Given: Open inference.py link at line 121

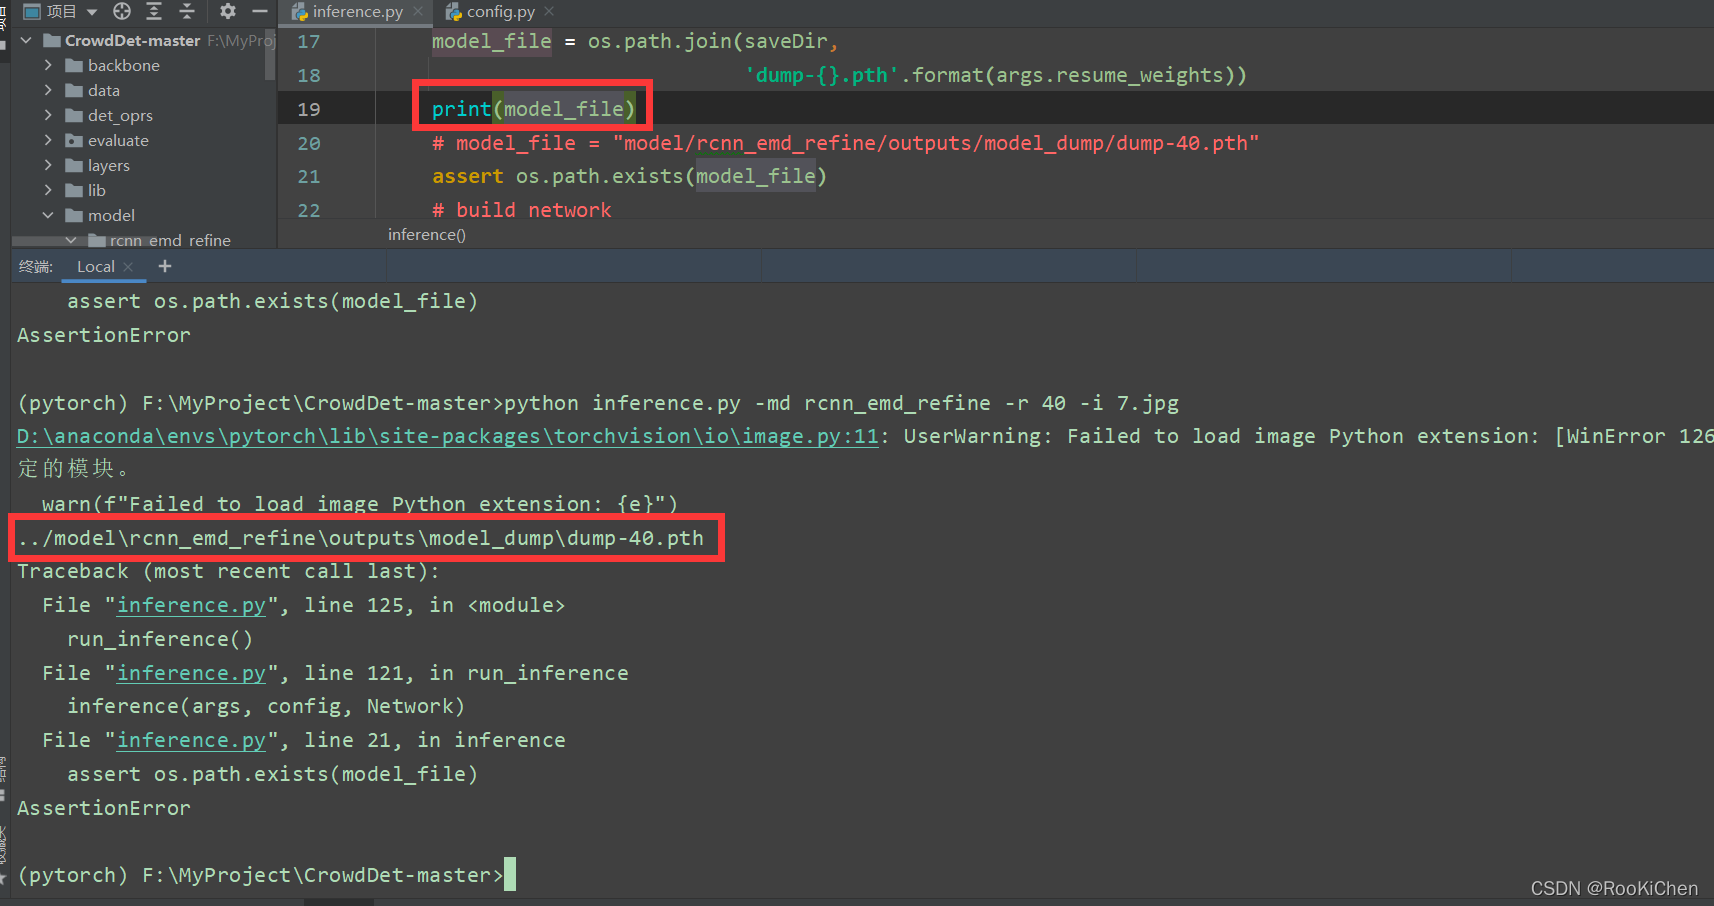Looking at the screenshot, I should [x=191, y=673].
